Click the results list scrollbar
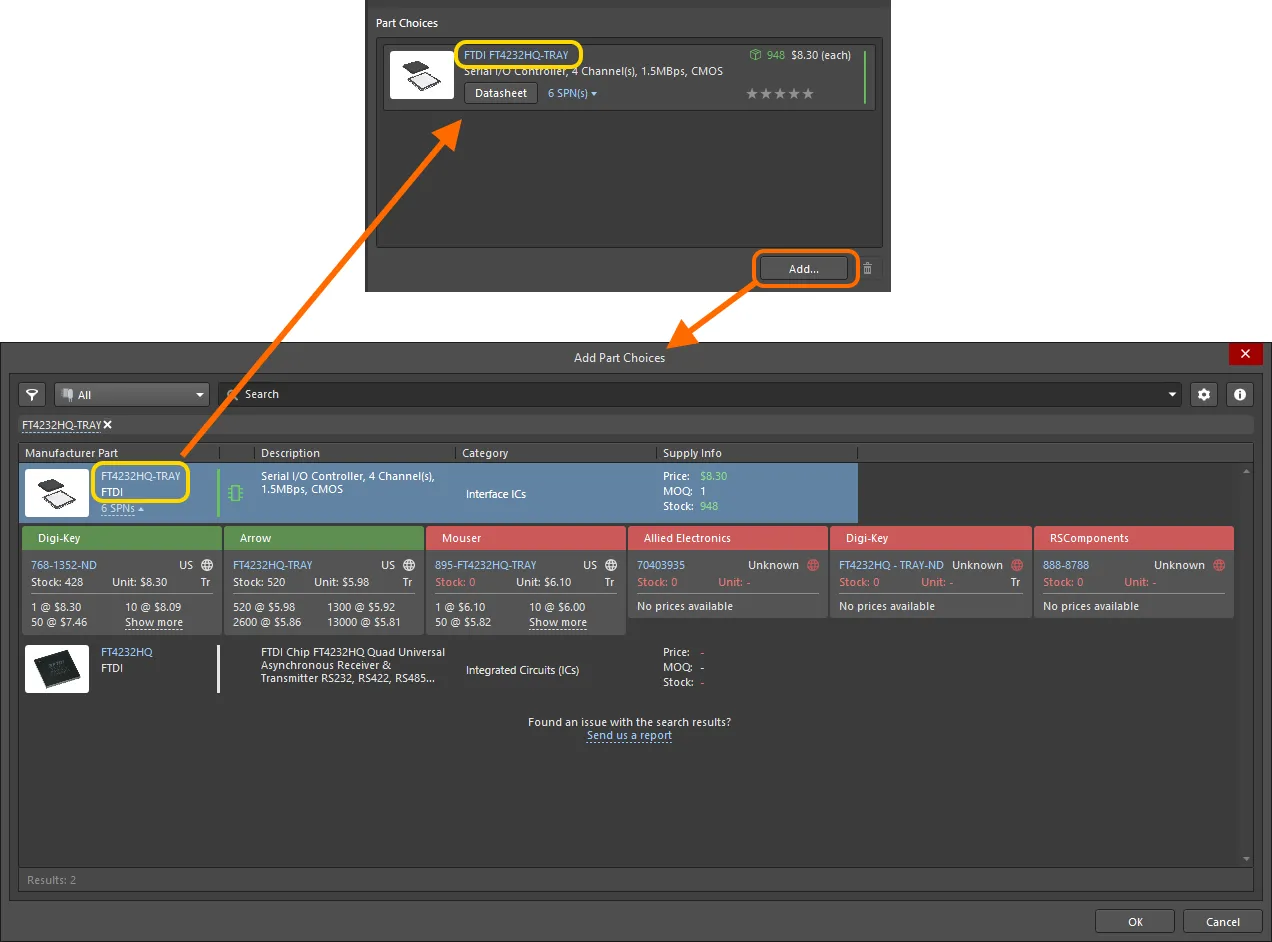The height and width of the screenshot is (942, 1272). [1246, 664]
